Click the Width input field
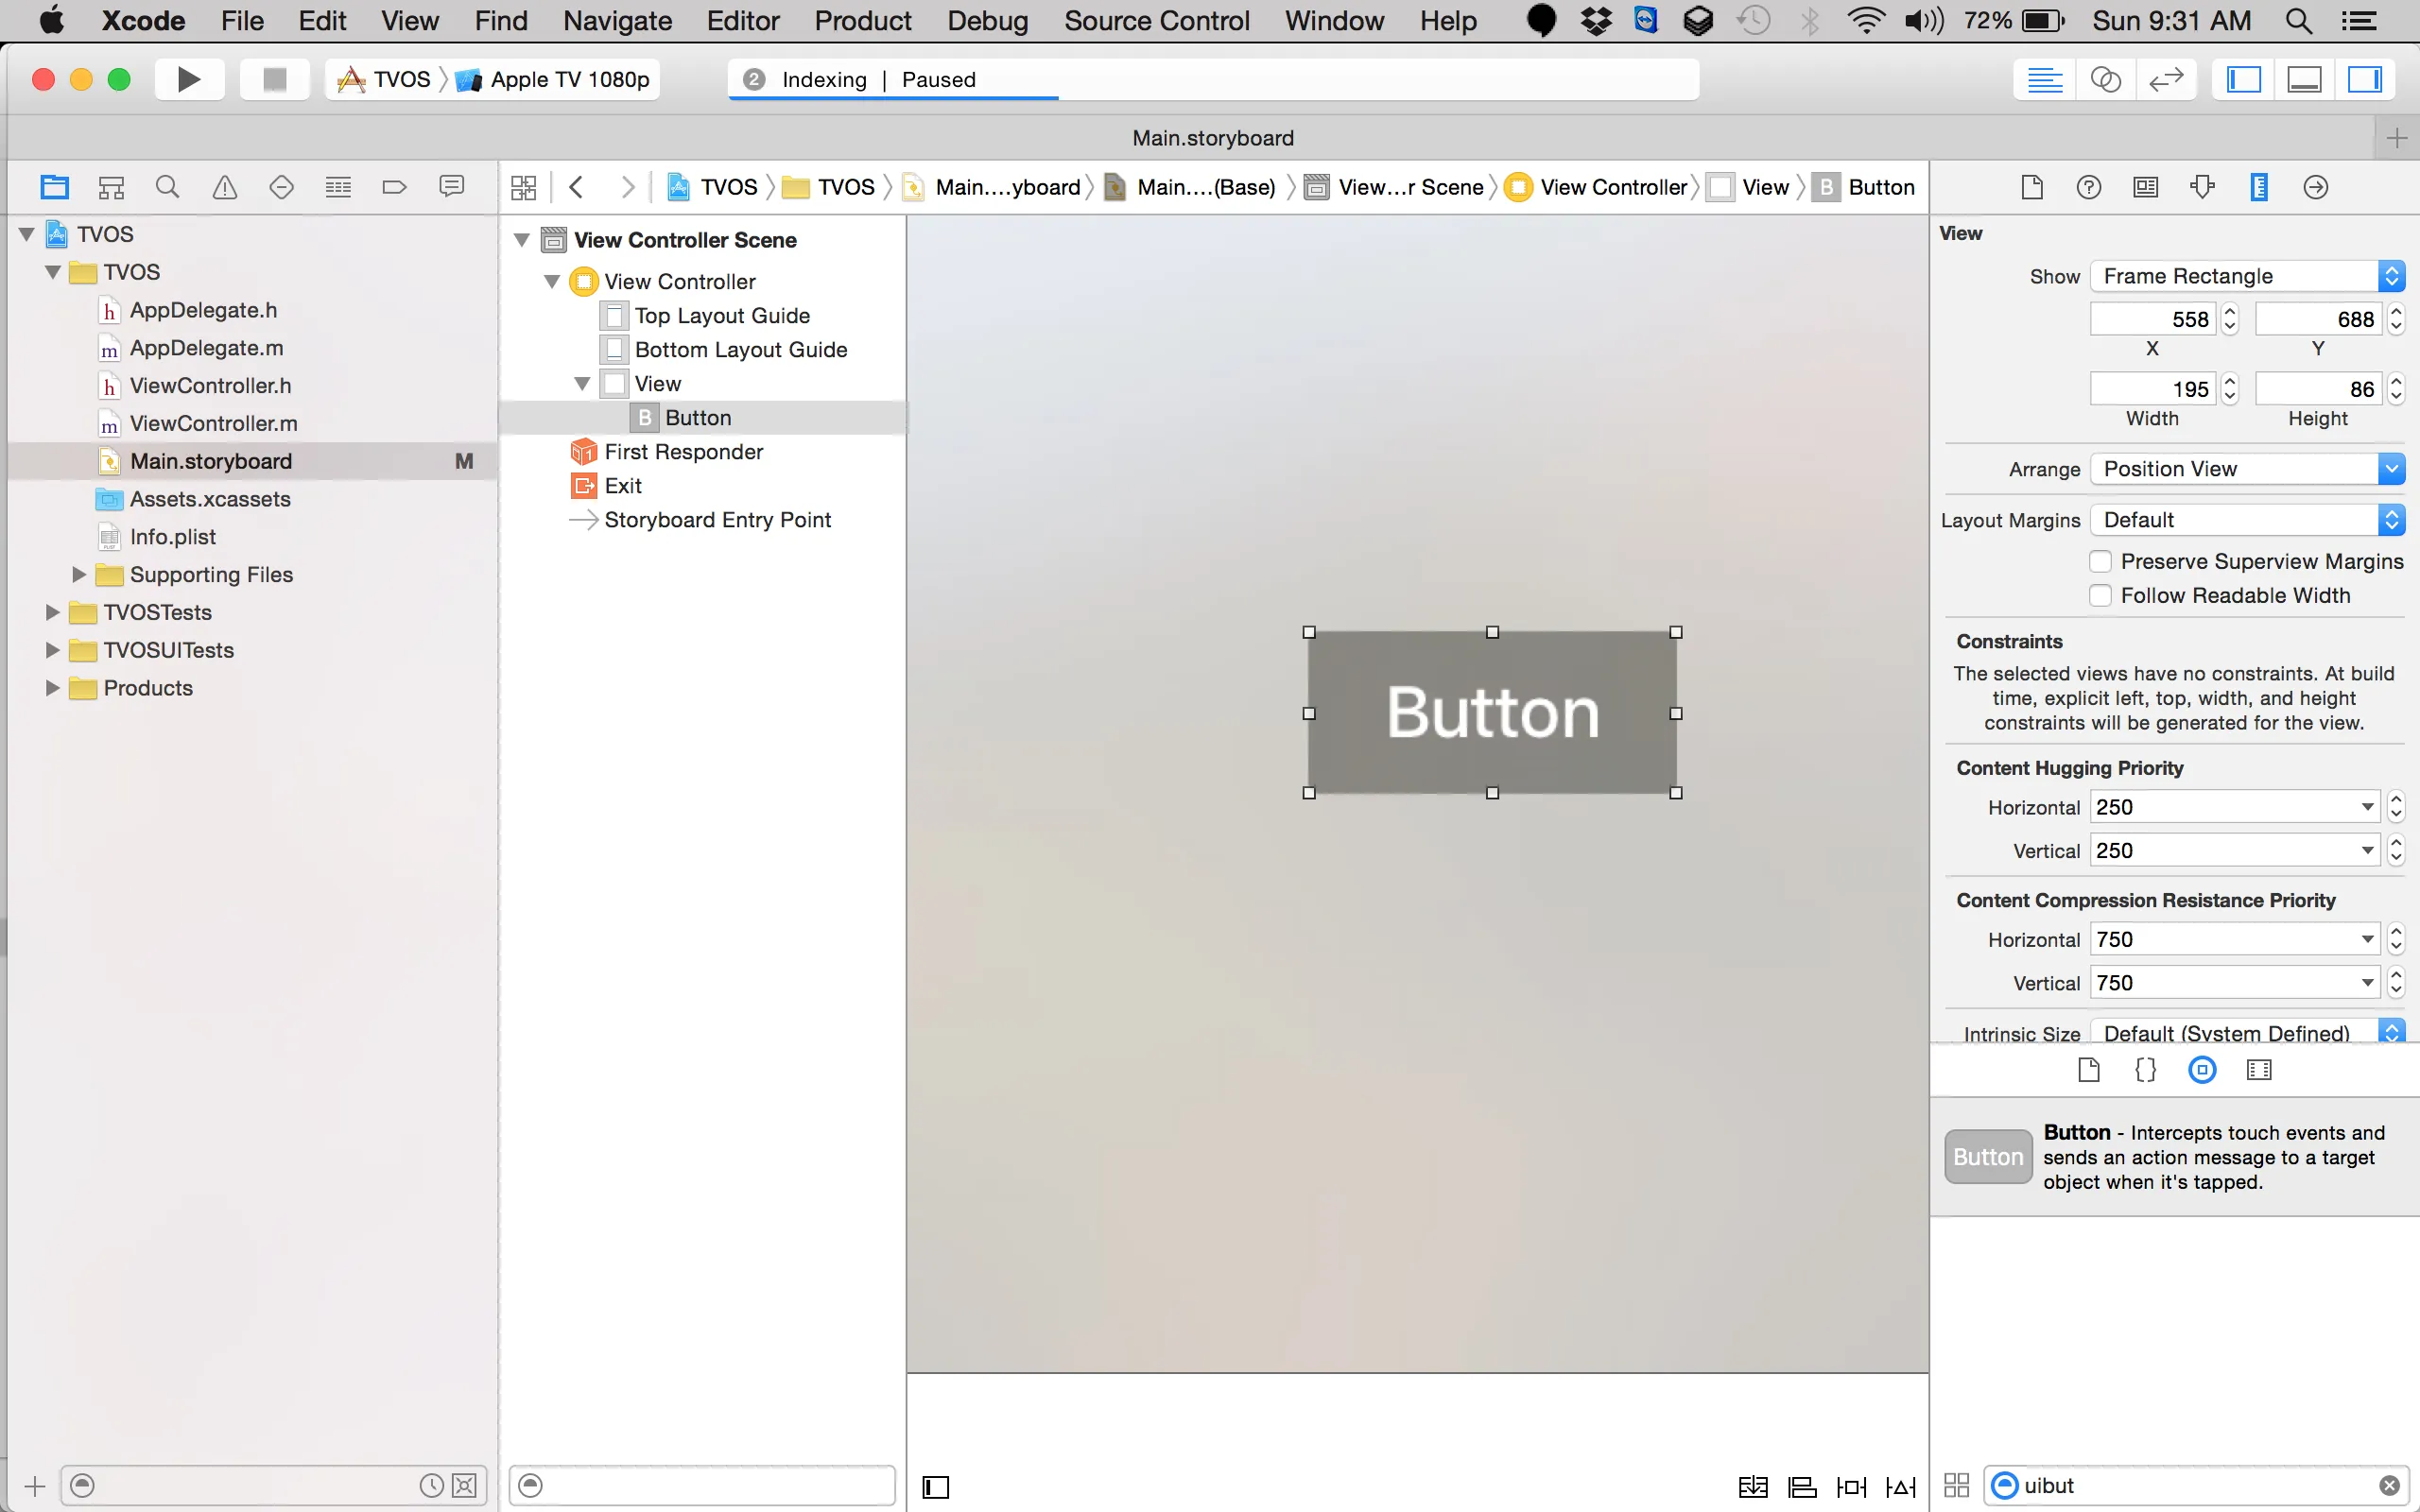This screenshot has height=1512, width=2420. [2152, 389]
